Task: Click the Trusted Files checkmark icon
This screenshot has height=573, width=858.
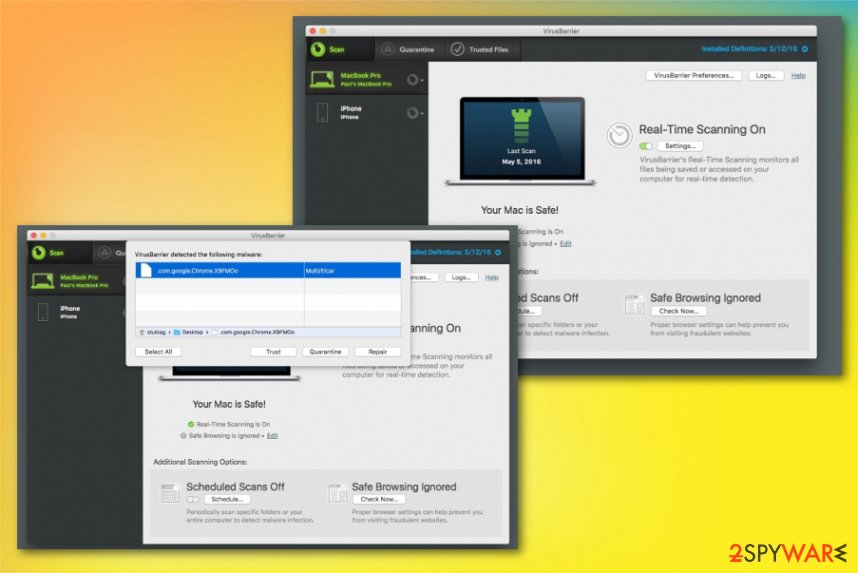Action: point(457,49)
